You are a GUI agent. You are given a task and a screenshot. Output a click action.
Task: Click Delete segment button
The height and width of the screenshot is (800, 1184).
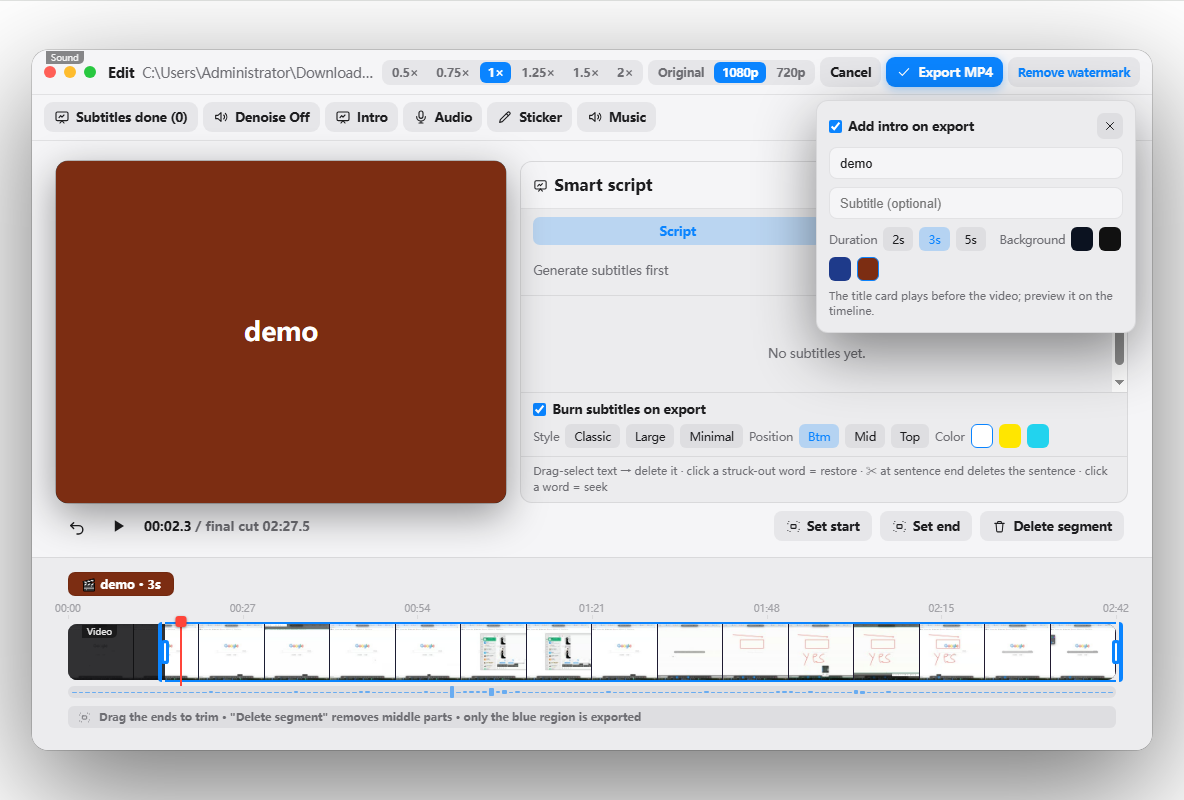click(1052, 527)
